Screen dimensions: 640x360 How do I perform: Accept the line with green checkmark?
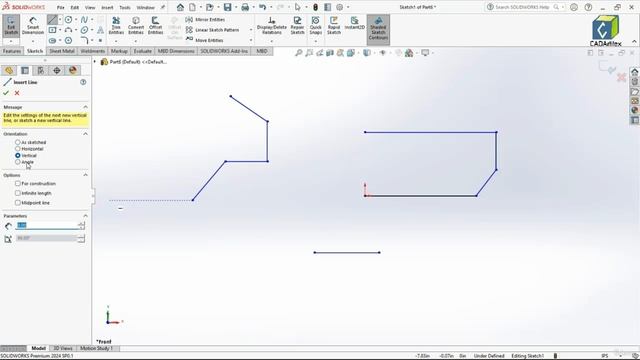[6, 93]
